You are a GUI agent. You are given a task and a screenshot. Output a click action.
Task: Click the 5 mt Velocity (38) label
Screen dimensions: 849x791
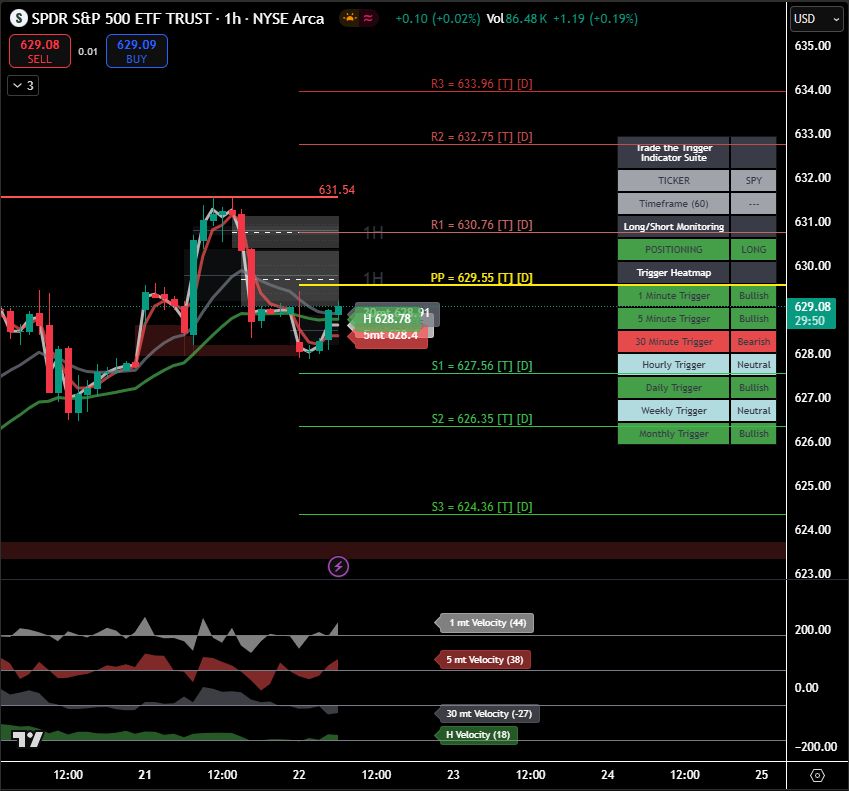(x=485, y=659)
